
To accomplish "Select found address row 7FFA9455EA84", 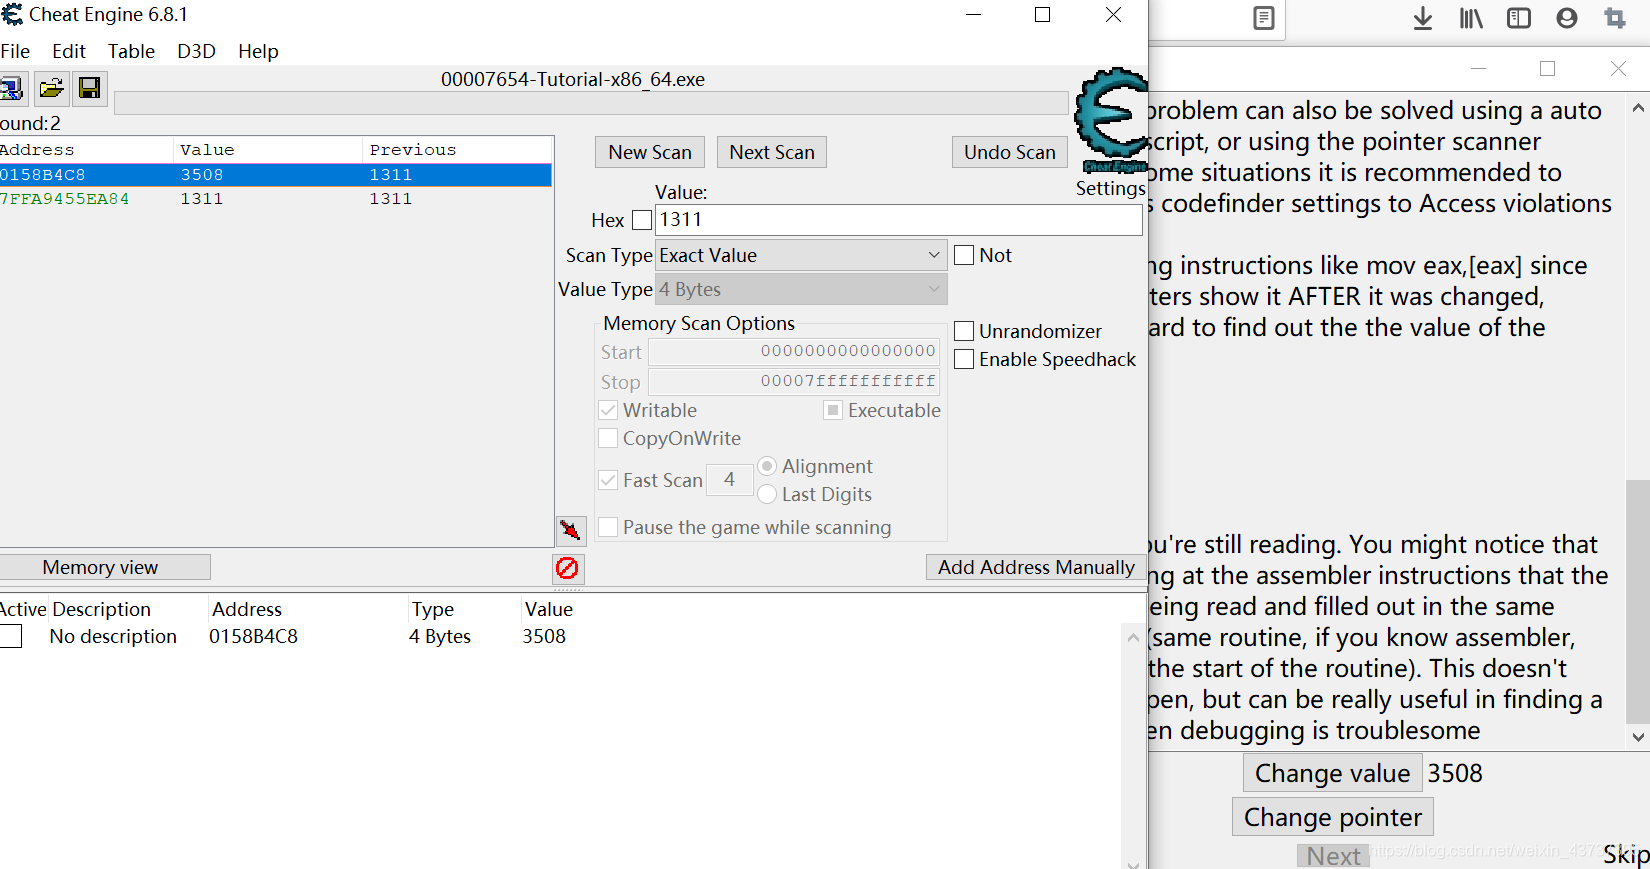I will 275,199.
